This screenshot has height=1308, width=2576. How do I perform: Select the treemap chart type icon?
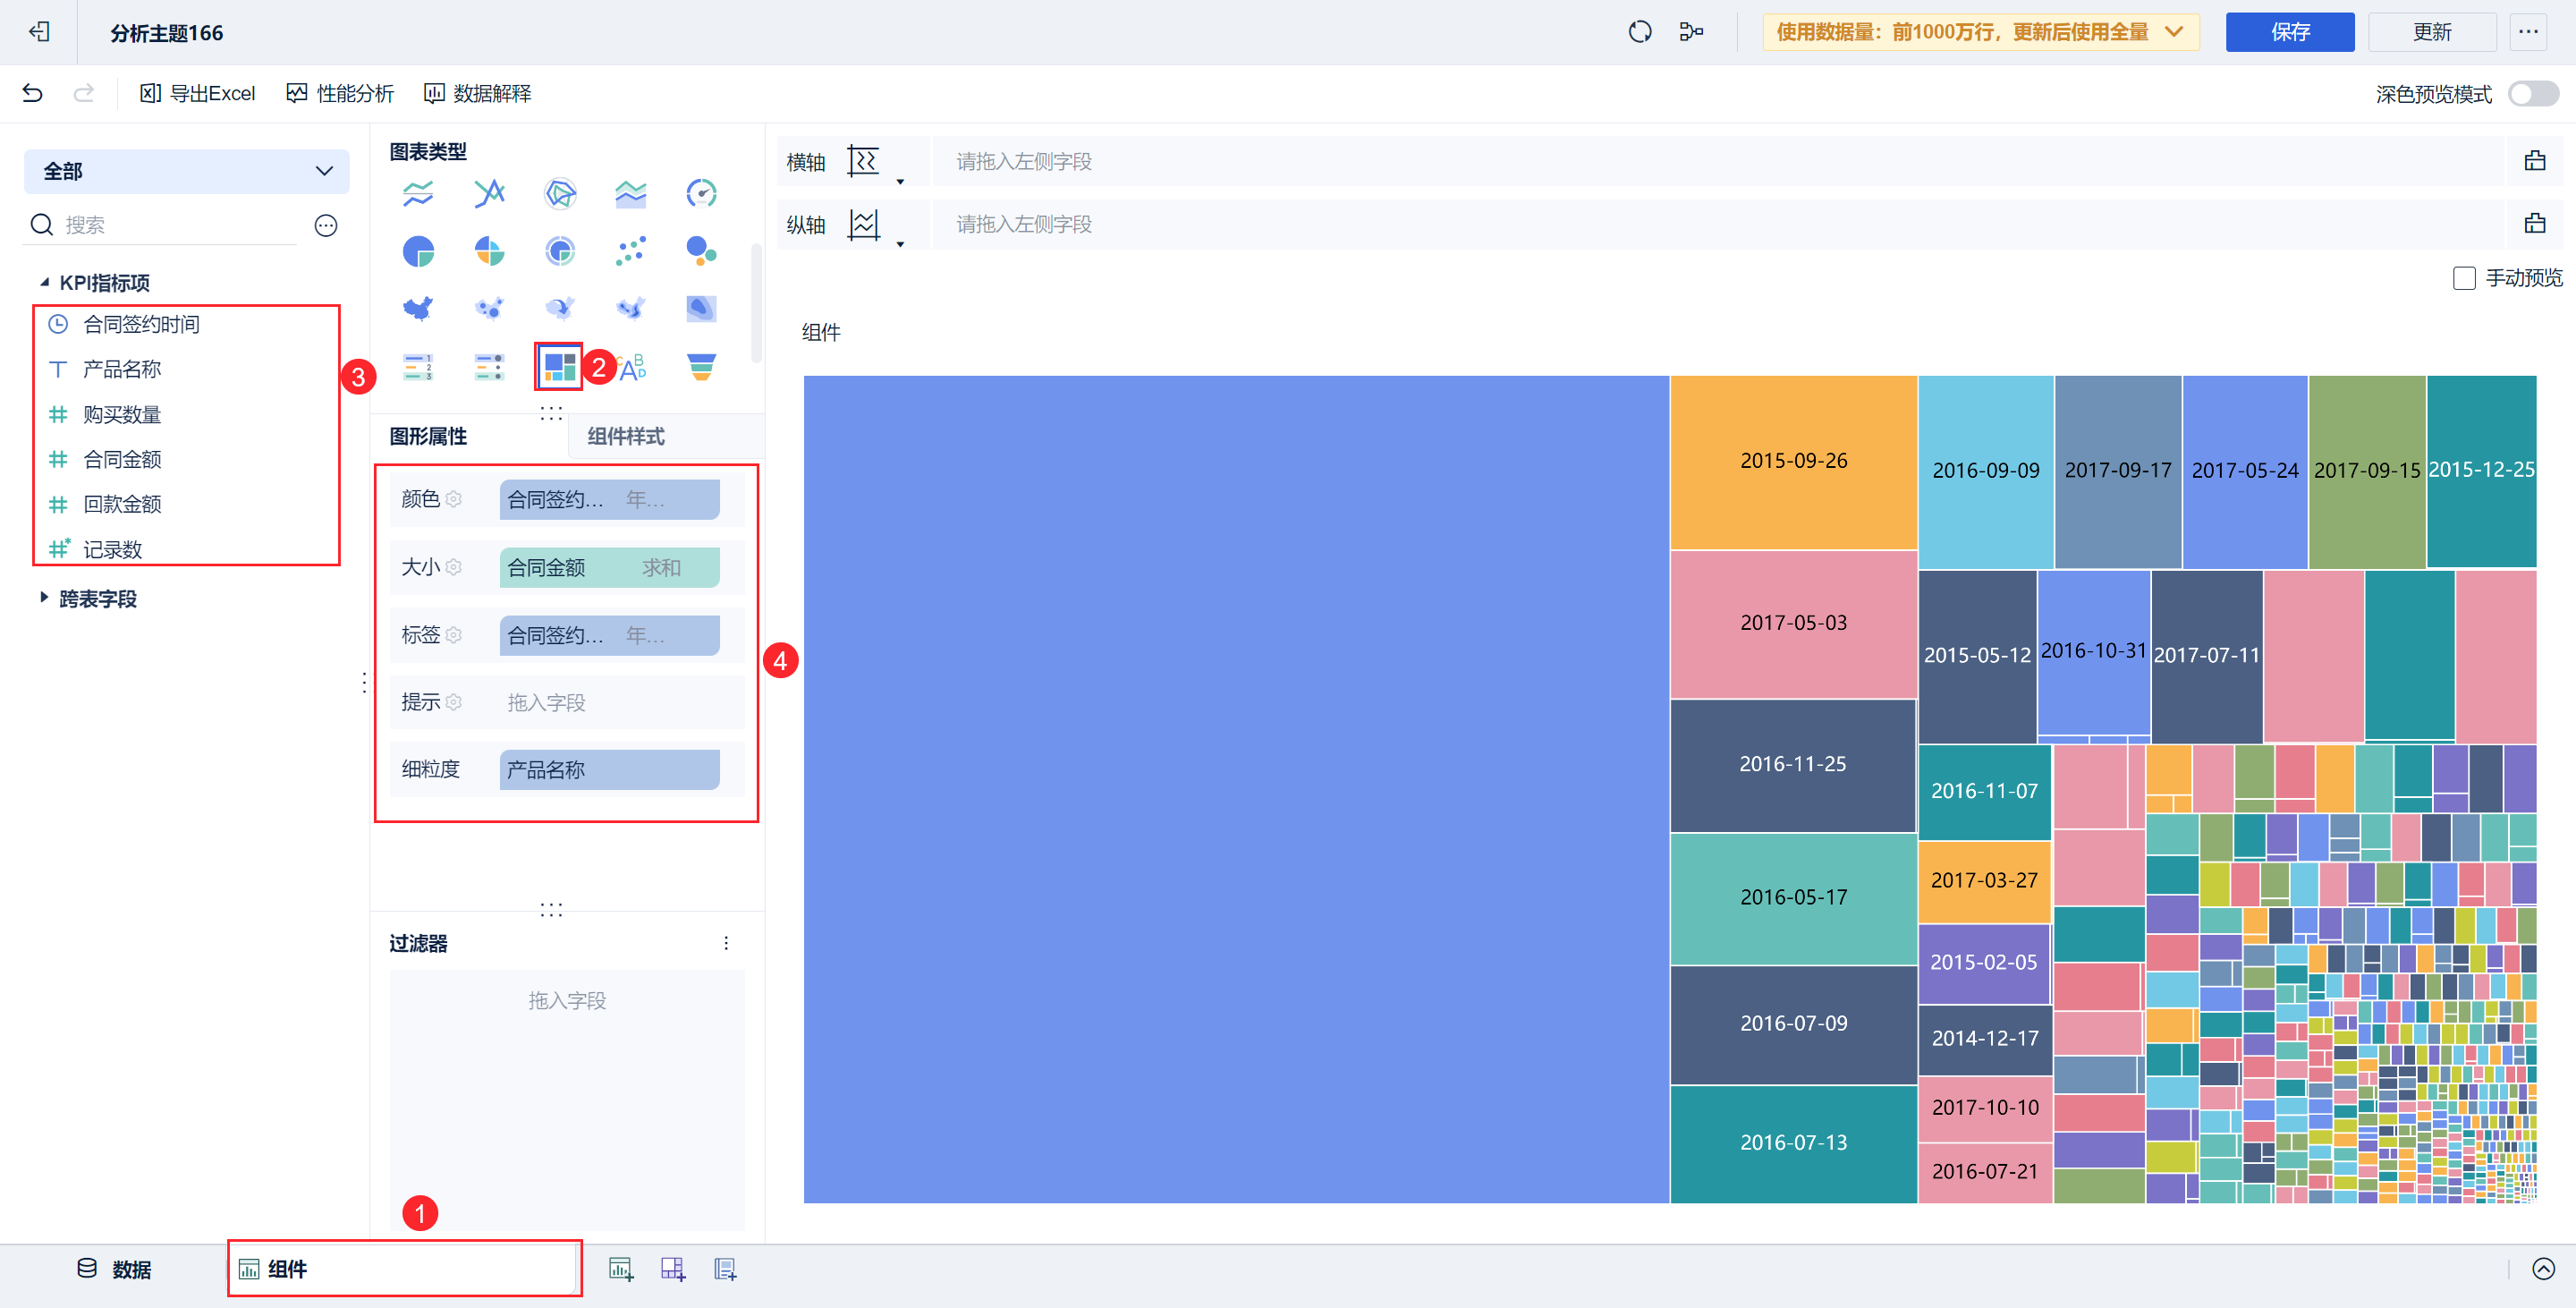[559, 367]
